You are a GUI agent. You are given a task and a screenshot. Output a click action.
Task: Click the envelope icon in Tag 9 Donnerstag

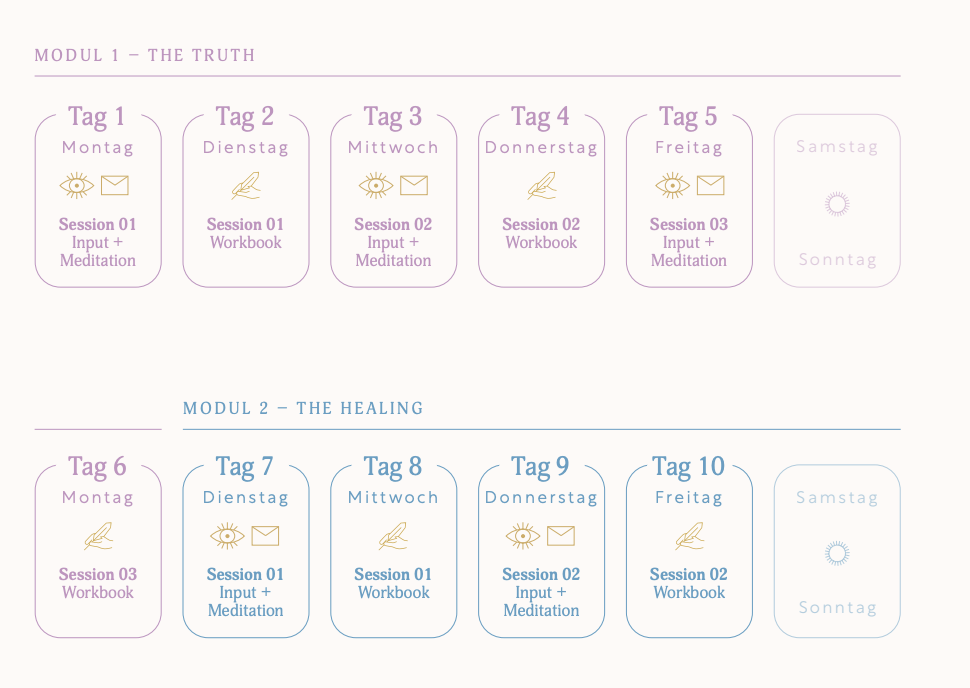coord(560,536)
